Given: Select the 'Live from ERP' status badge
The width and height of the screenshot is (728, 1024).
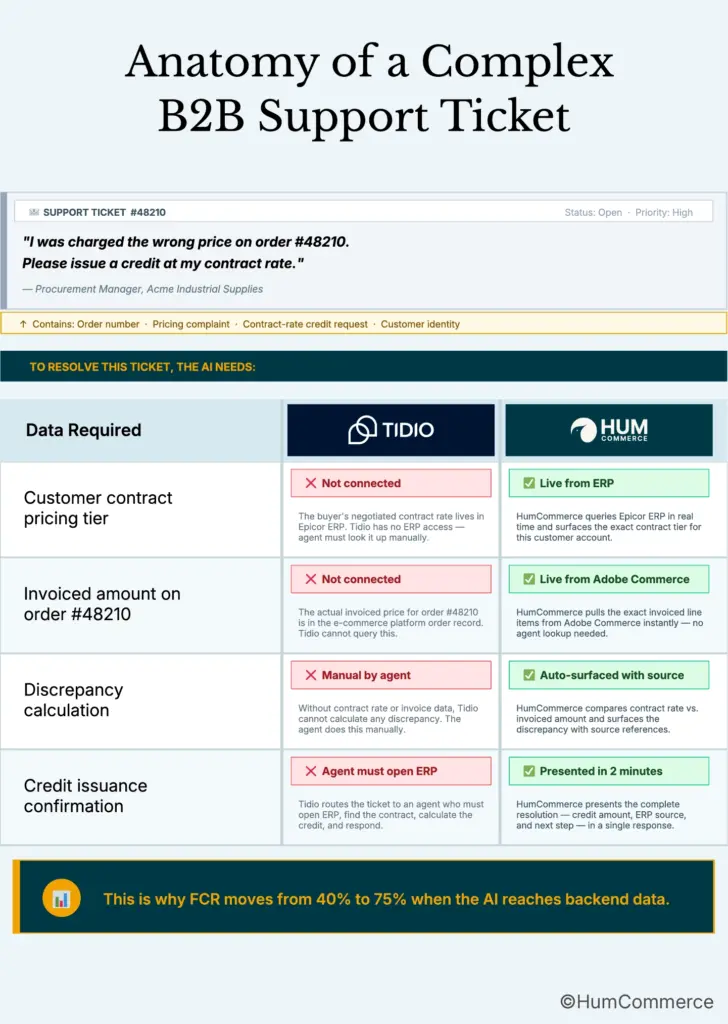Looking at the screenshot, I should 609,483.
